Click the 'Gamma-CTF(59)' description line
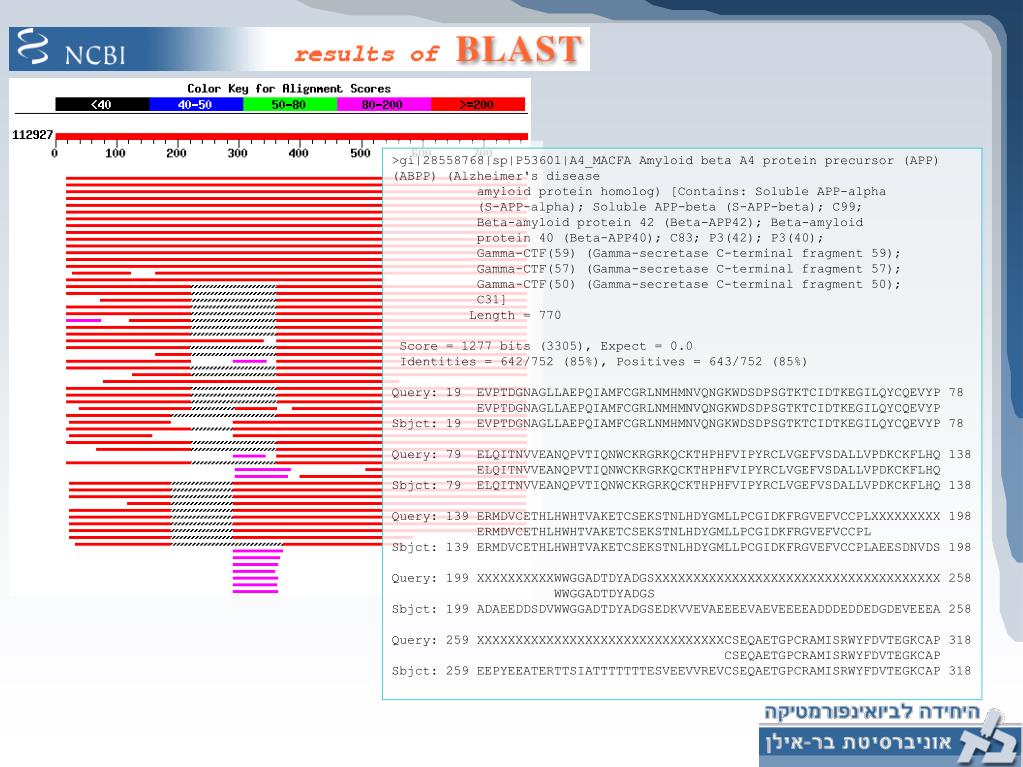The image size is (1023, 767). pyautogui.click(x=688, y=253)
